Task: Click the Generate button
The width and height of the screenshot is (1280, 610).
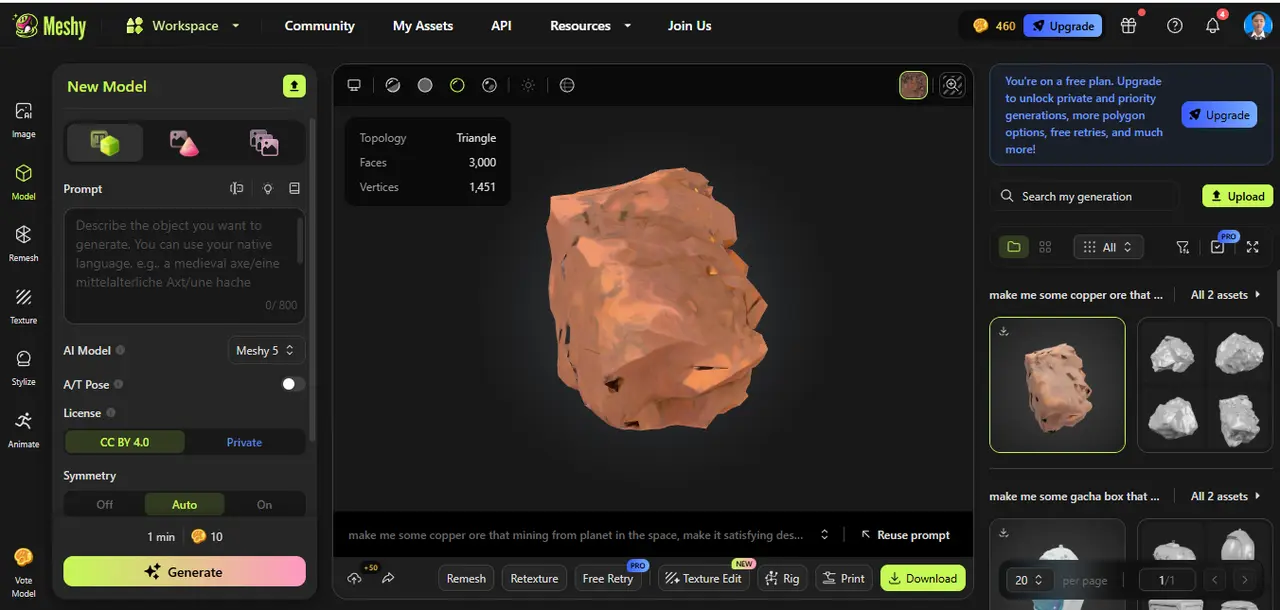Action: 184,571
